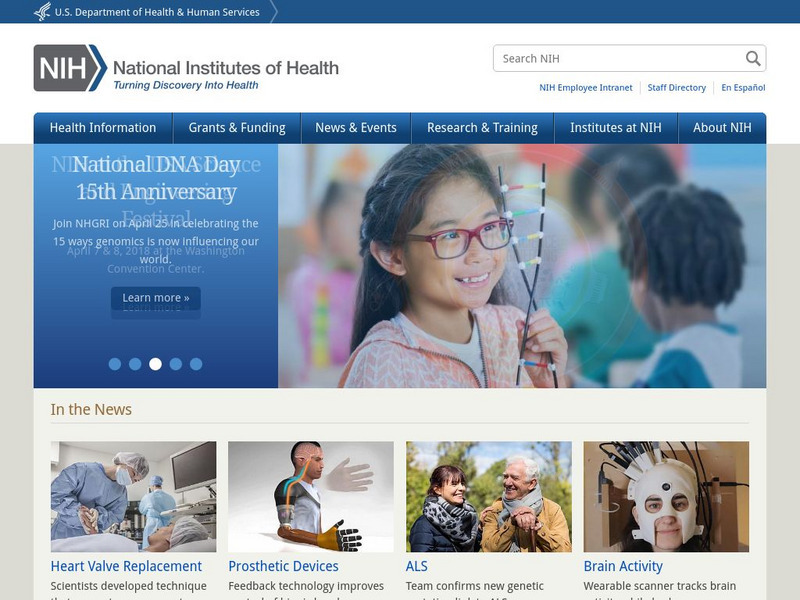Select the fifth slideshow dot
This screenshot has height=600, width=800.
196,364
